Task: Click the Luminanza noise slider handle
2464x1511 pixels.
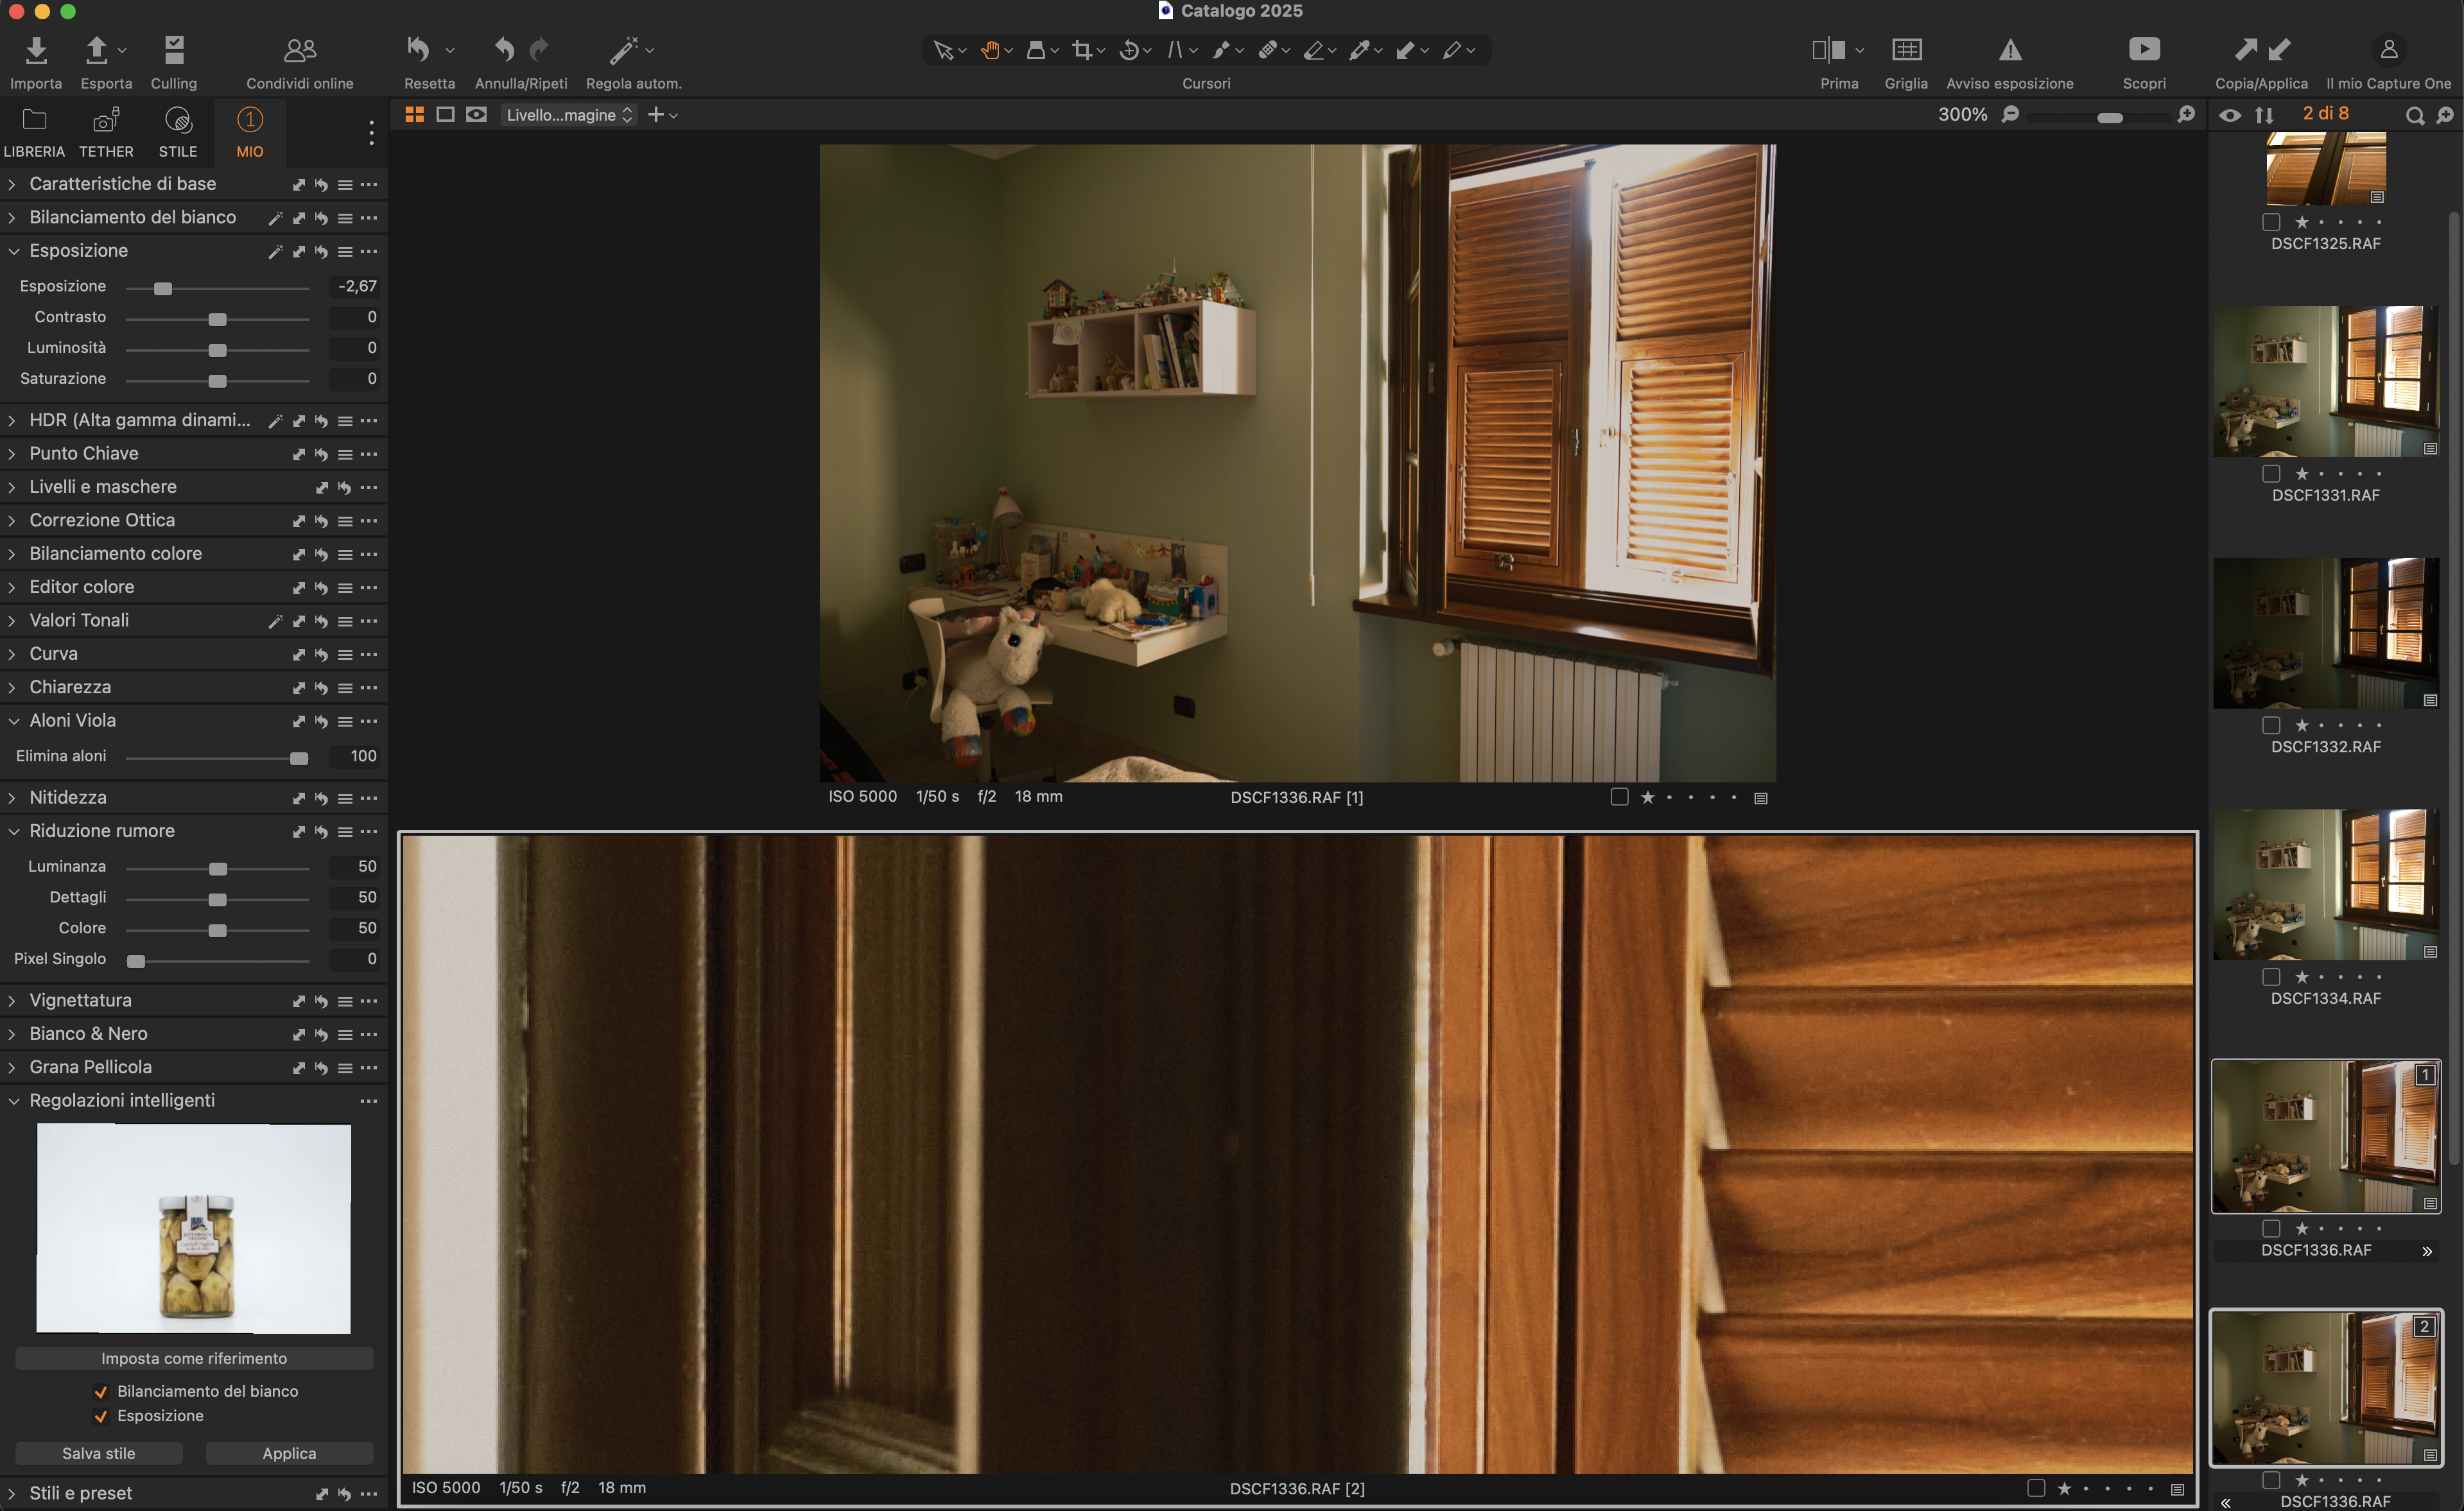Action: pyautogui.click(x=218, y=869)
